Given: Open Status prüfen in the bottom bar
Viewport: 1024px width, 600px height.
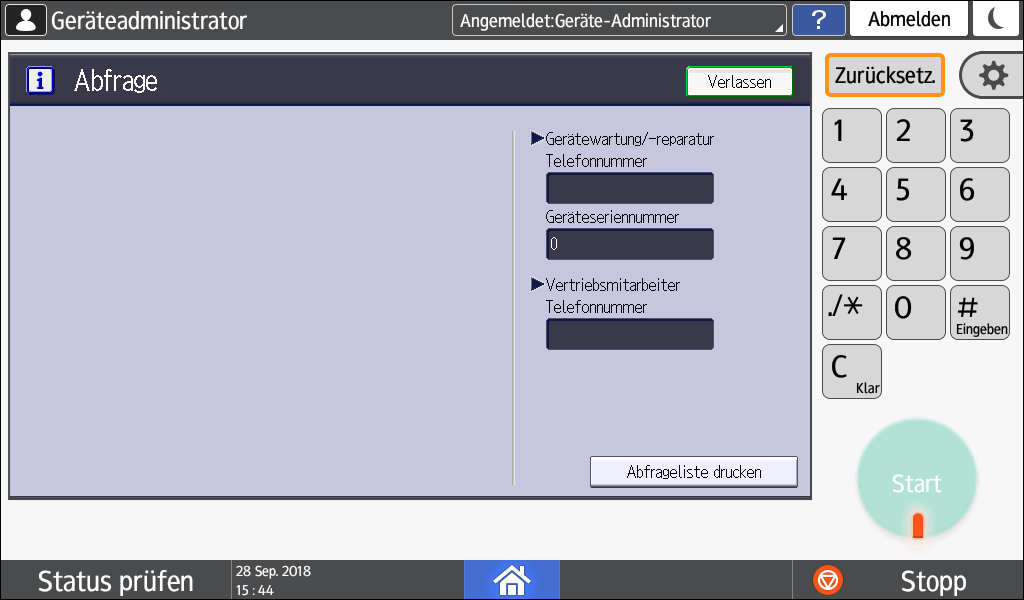Looking at the screenshot, I should (116, 581).
